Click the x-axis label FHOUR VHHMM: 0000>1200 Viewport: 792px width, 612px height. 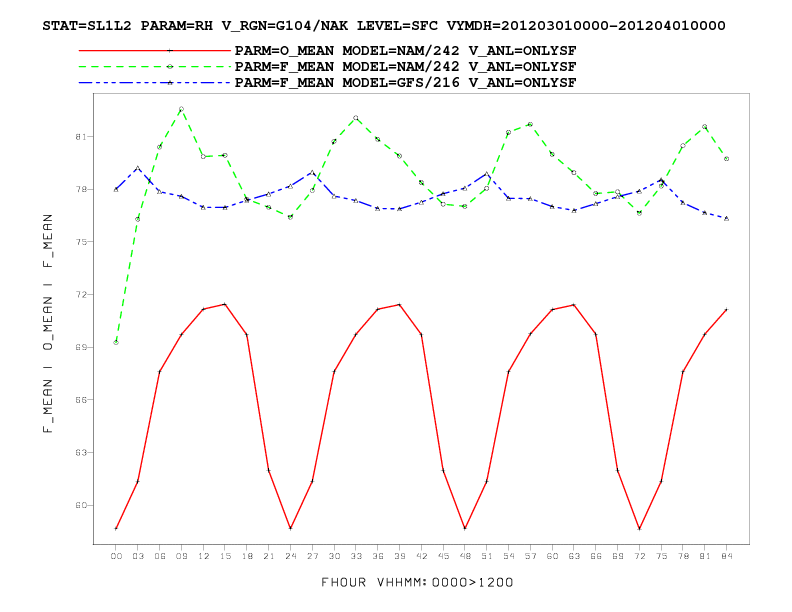[417, 583]
